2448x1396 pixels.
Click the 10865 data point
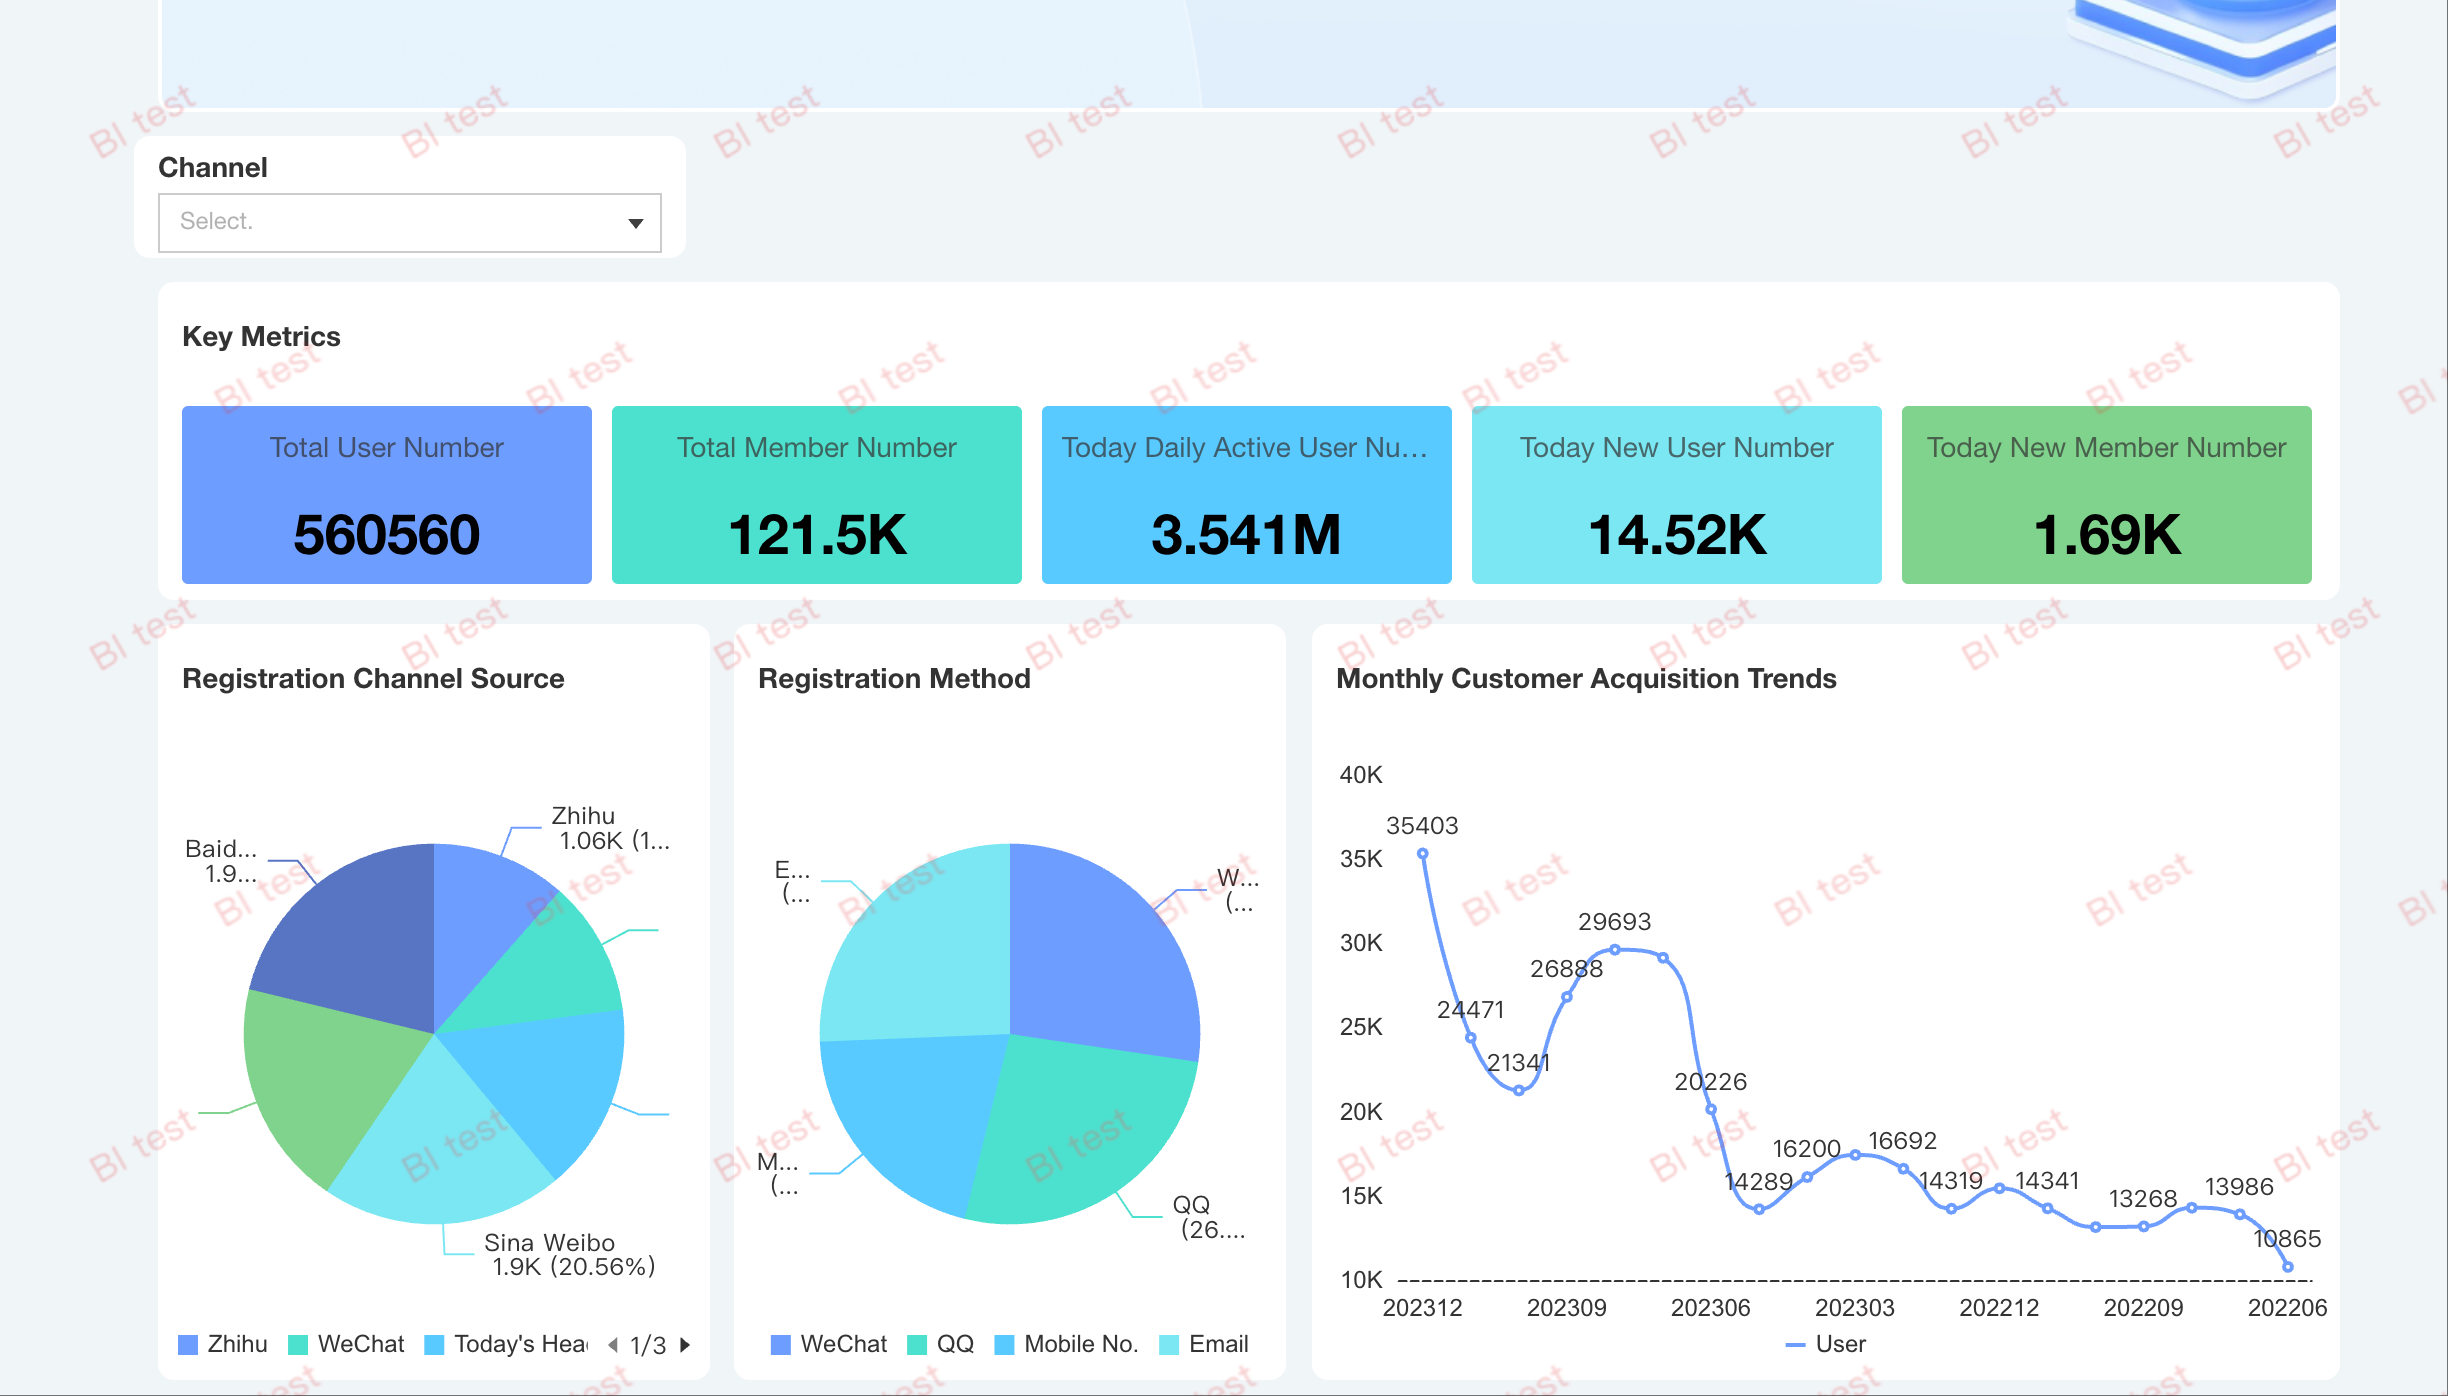pyautogui.click(x=2287, y=1267)
